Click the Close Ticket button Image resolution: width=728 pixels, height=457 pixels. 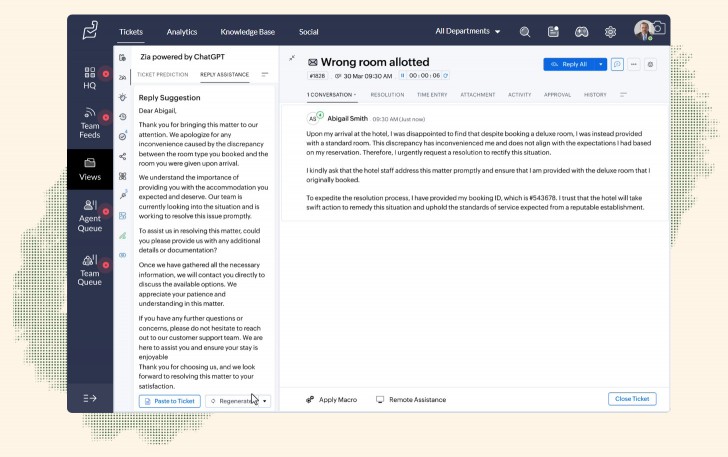coord(632,398)
